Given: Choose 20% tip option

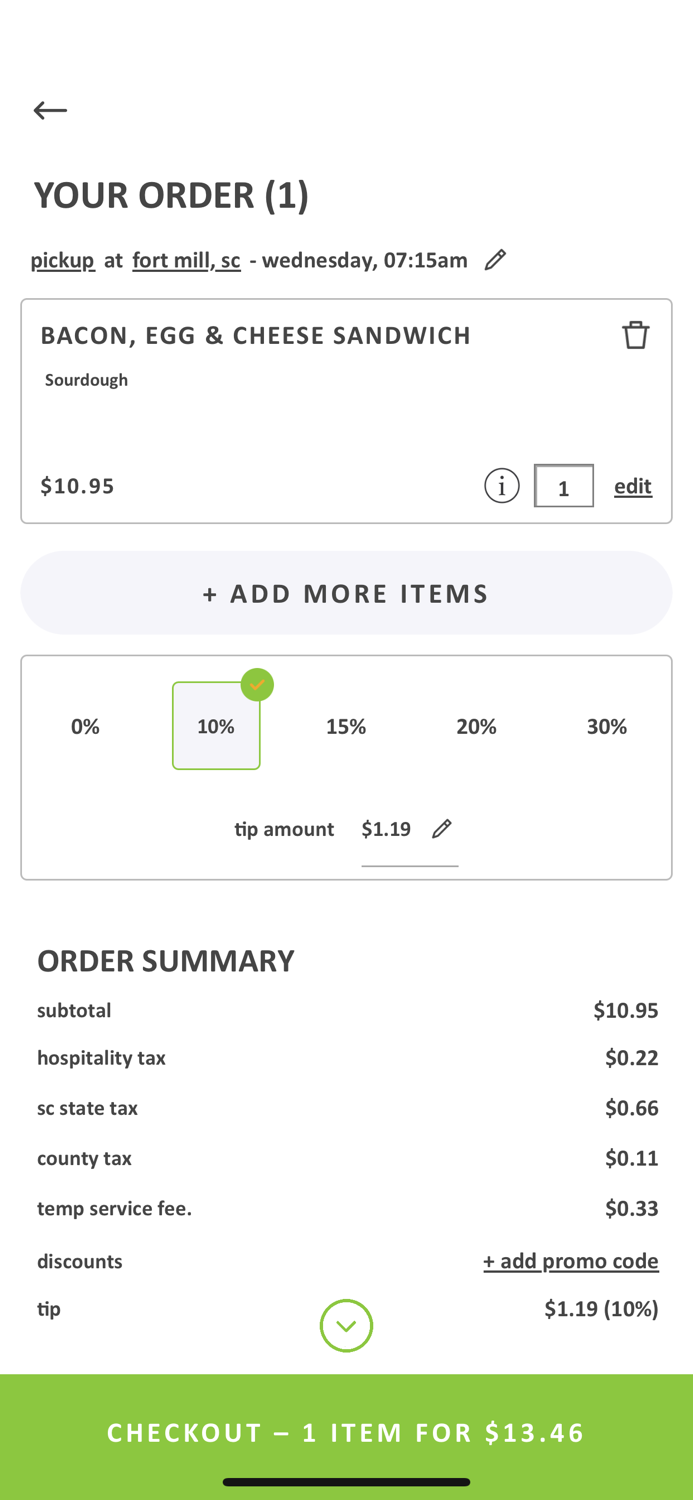Looking at the screenshot, I should coord(476,727).
